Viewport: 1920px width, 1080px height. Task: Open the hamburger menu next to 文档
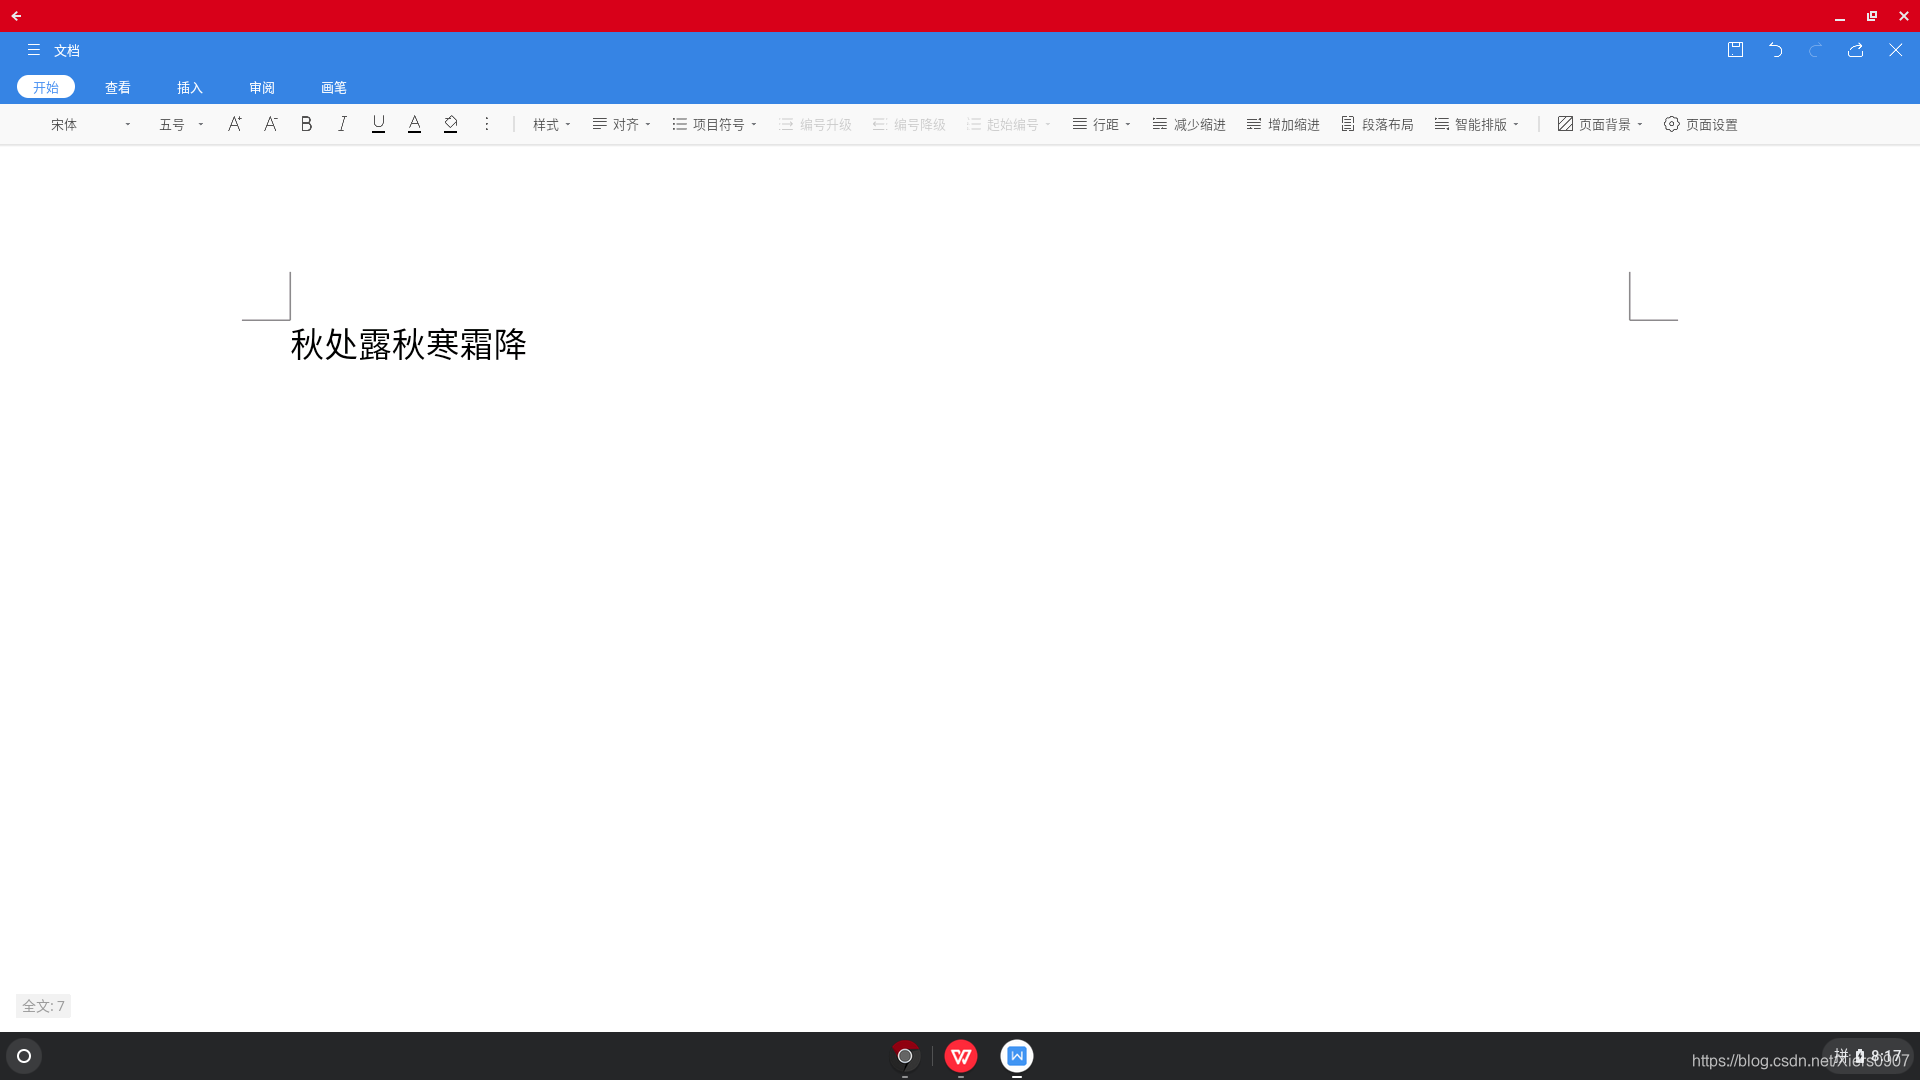34,50
